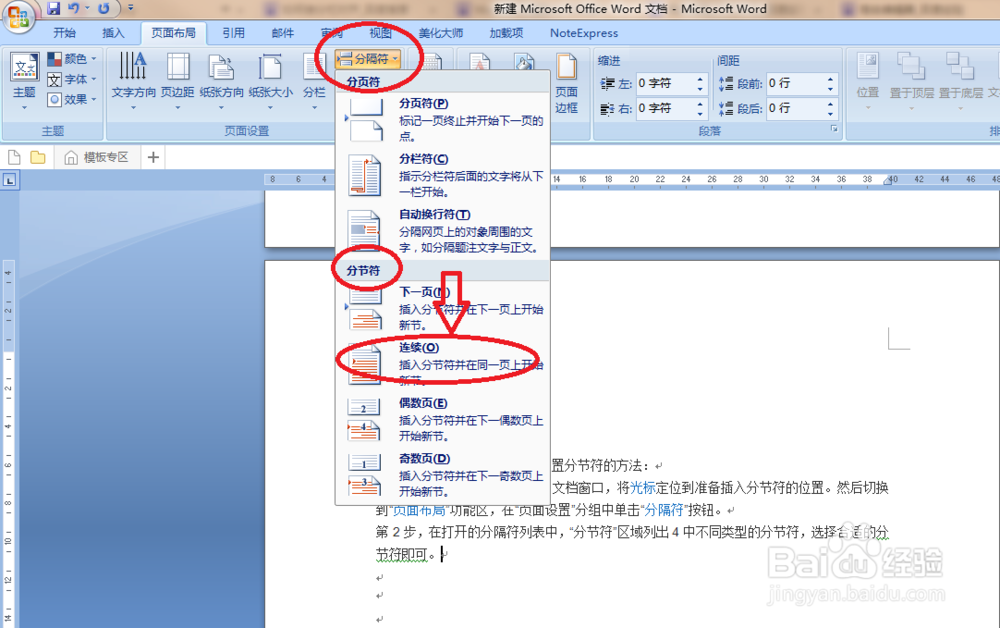1000x628 pixels.
Task: Insert 偶数页(E) section break
Action: click(443, 419)
